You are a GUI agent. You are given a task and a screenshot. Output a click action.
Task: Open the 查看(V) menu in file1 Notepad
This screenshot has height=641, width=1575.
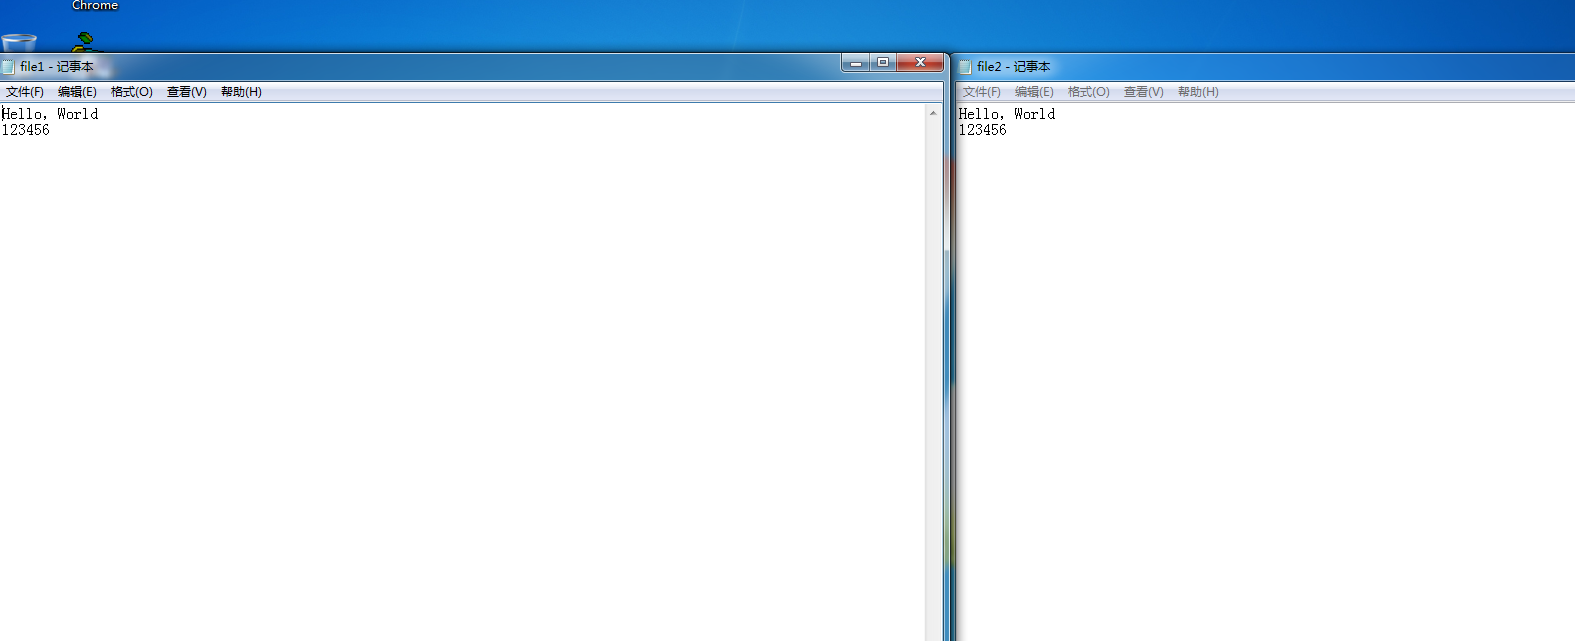[x=187, y=92]
